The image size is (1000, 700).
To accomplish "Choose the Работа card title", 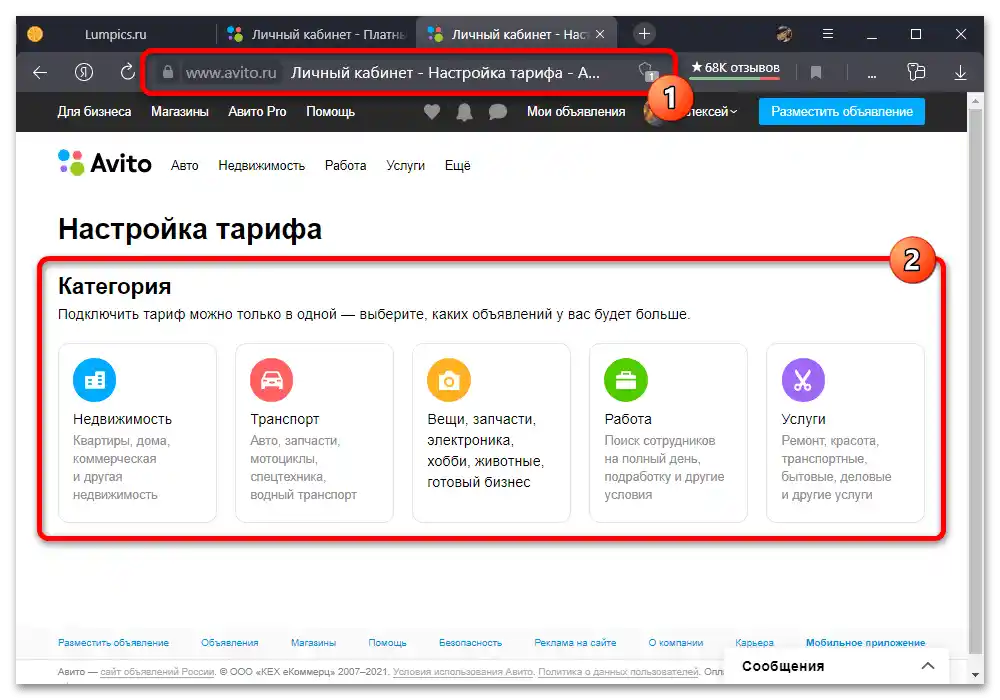I will (628, 419).
